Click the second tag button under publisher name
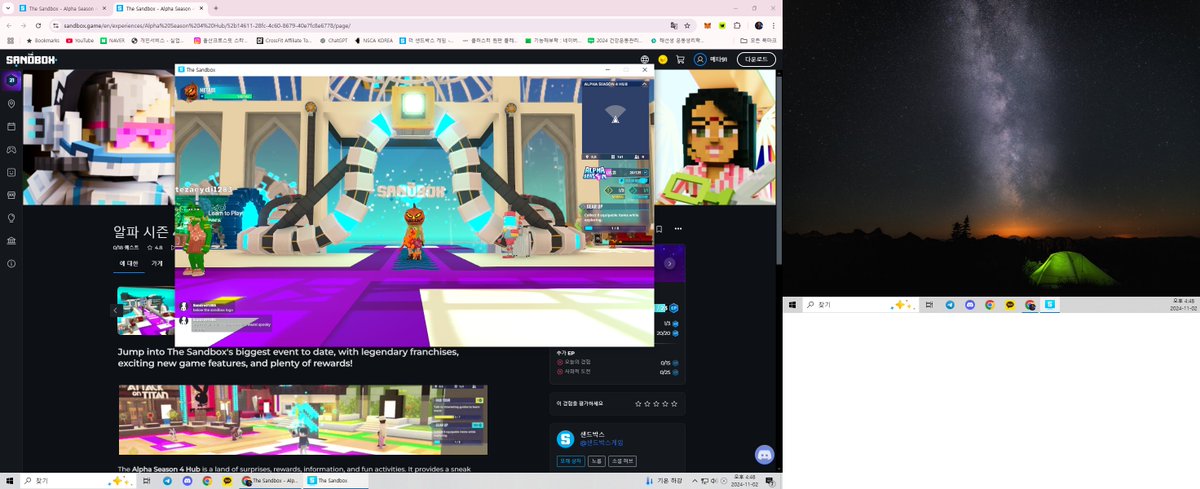Screen dimensions: 1200x489 click(x=596, y=461)
